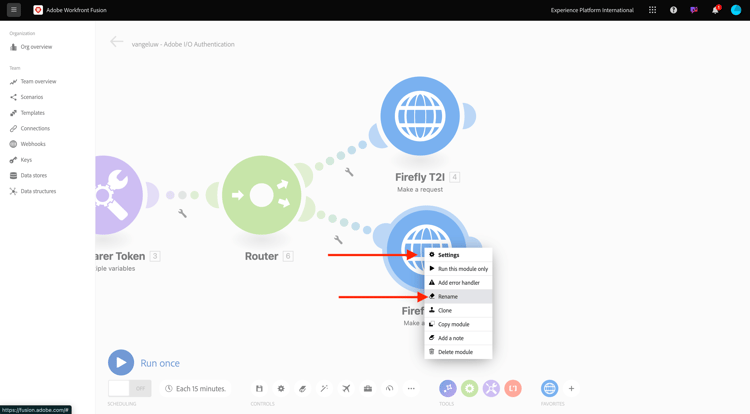This screenshot has height=414, width=750.
Task: Click the Run once play button
Action: [x=121, y=362]
